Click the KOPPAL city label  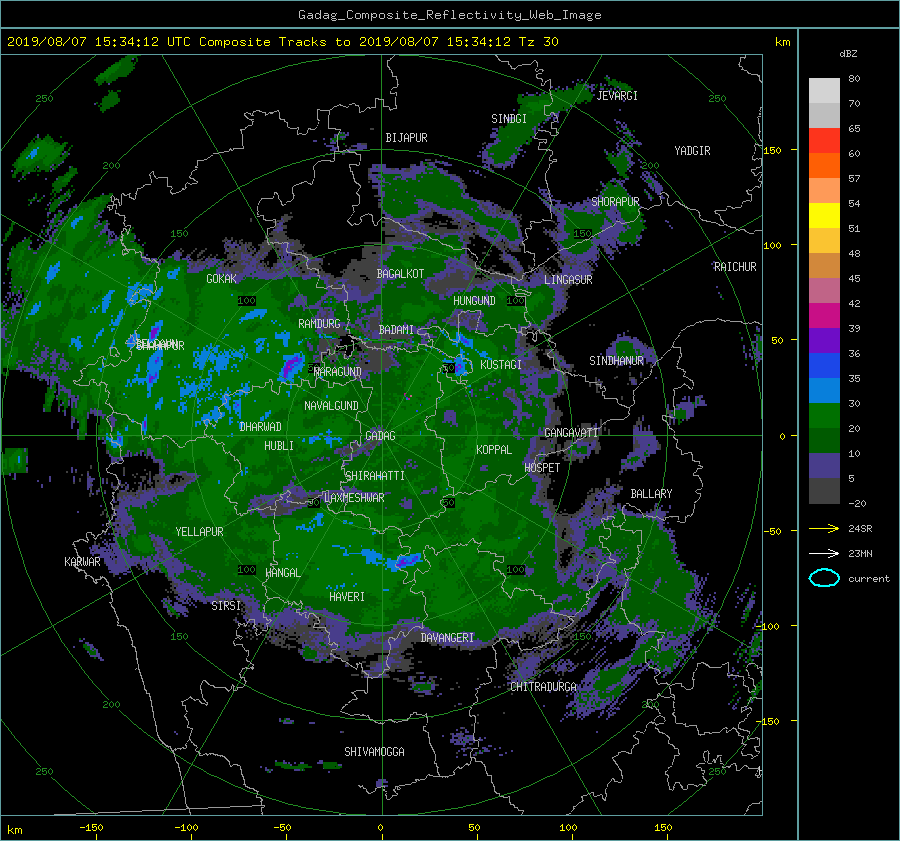click(x=494, y=450)
